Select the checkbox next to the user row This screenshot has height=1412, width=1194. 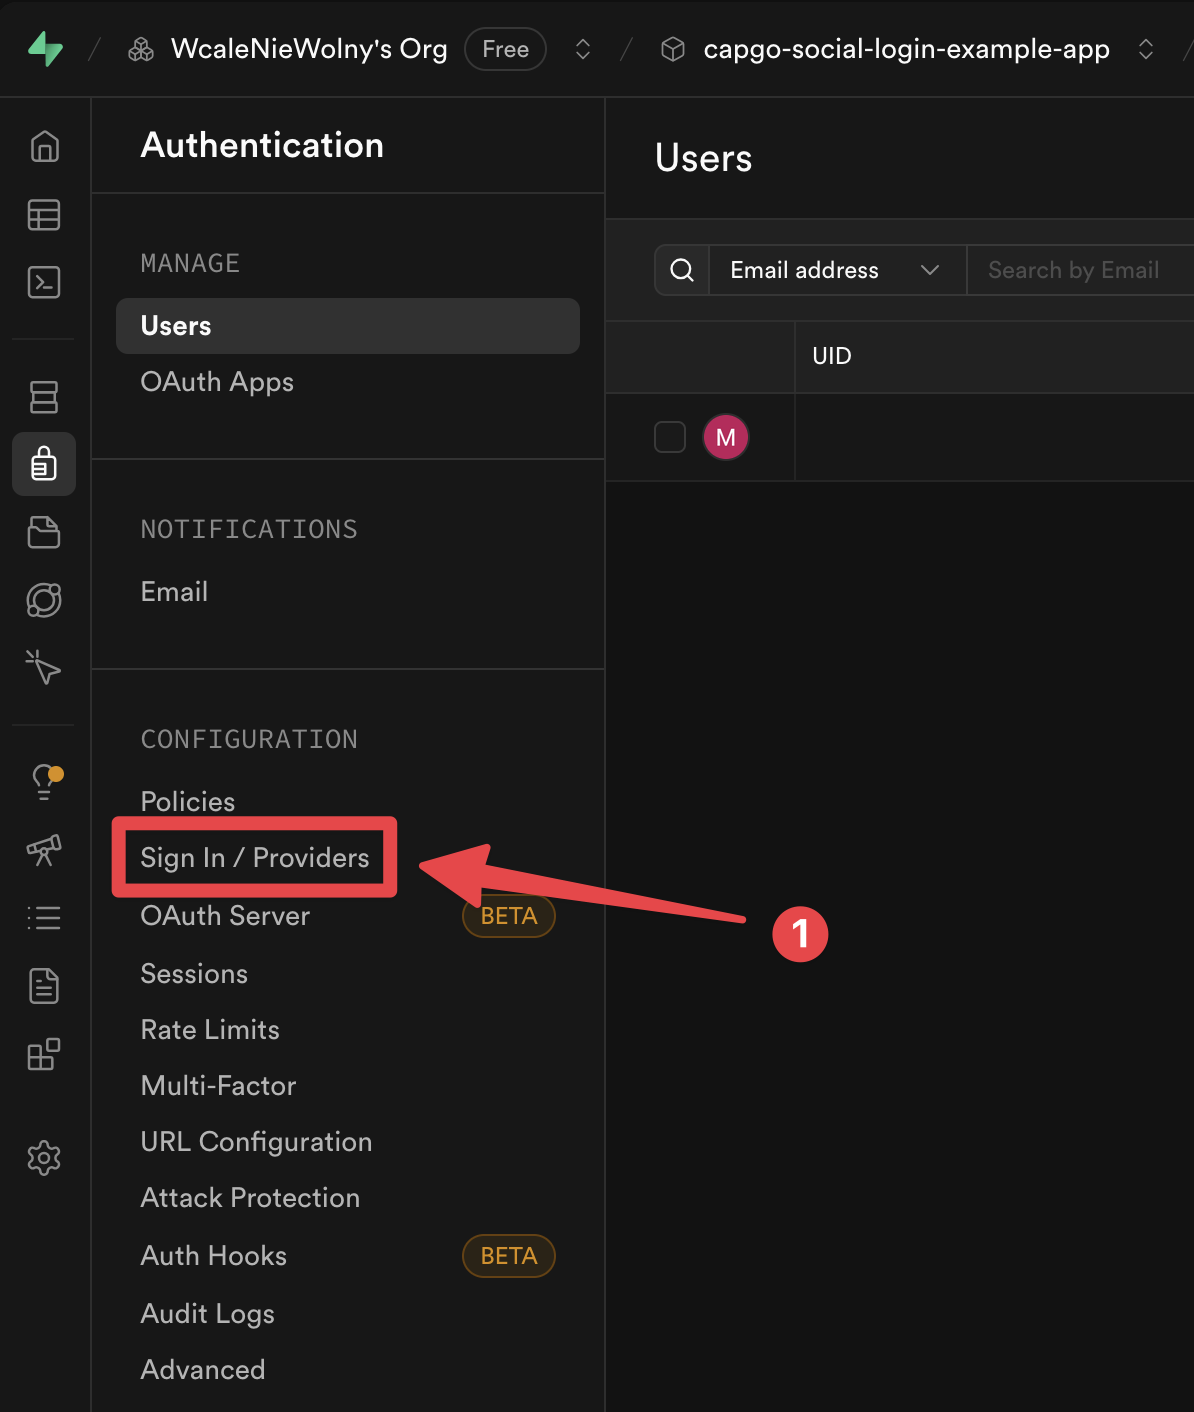(x=670, y=437)
